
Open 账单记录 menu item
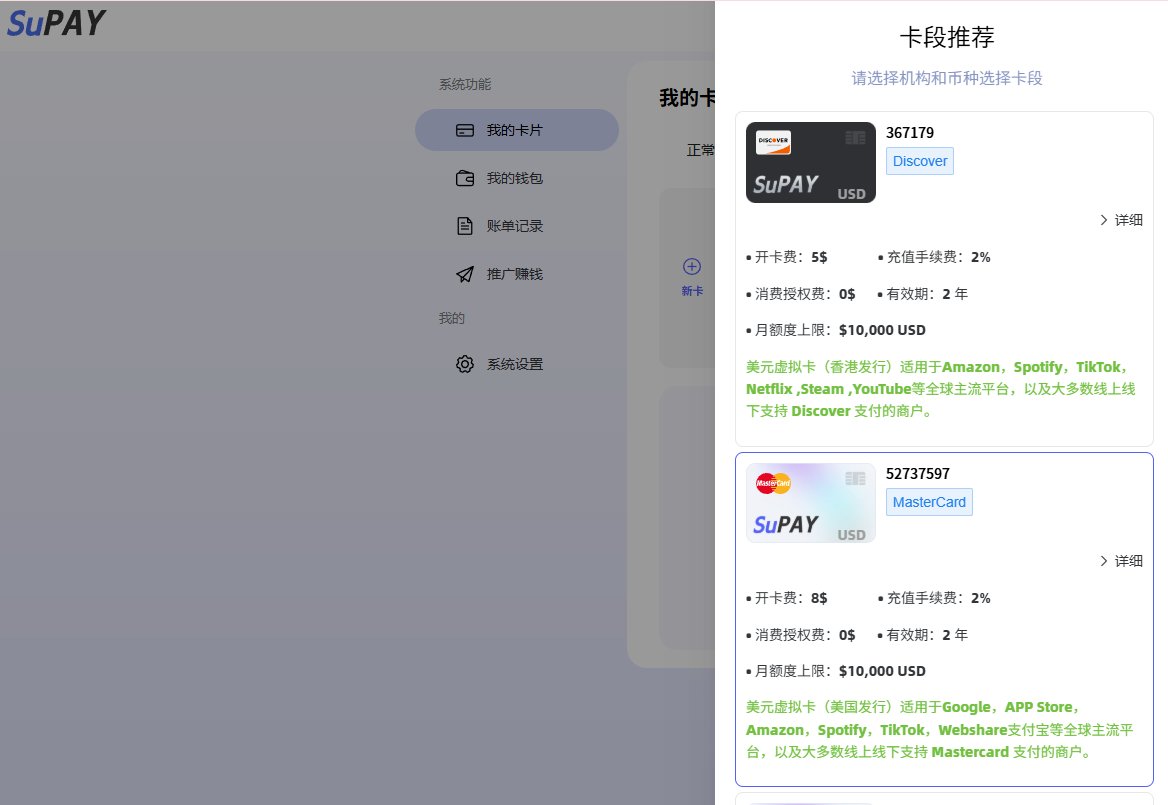517,226
